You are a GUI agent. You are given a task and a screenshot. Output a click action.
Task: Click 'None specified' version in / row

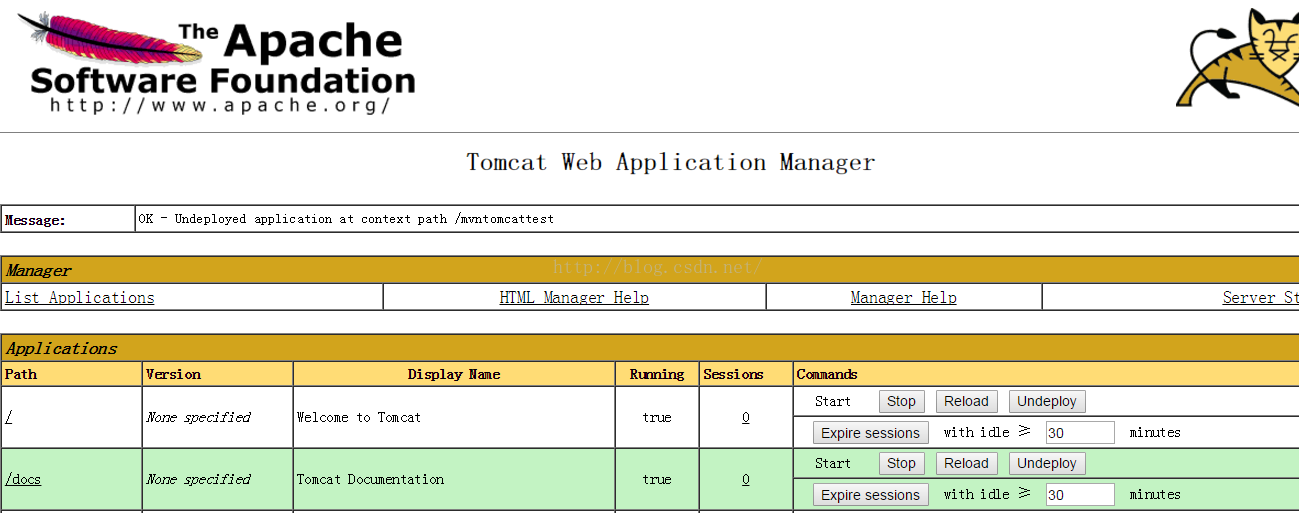click(198, 417)
